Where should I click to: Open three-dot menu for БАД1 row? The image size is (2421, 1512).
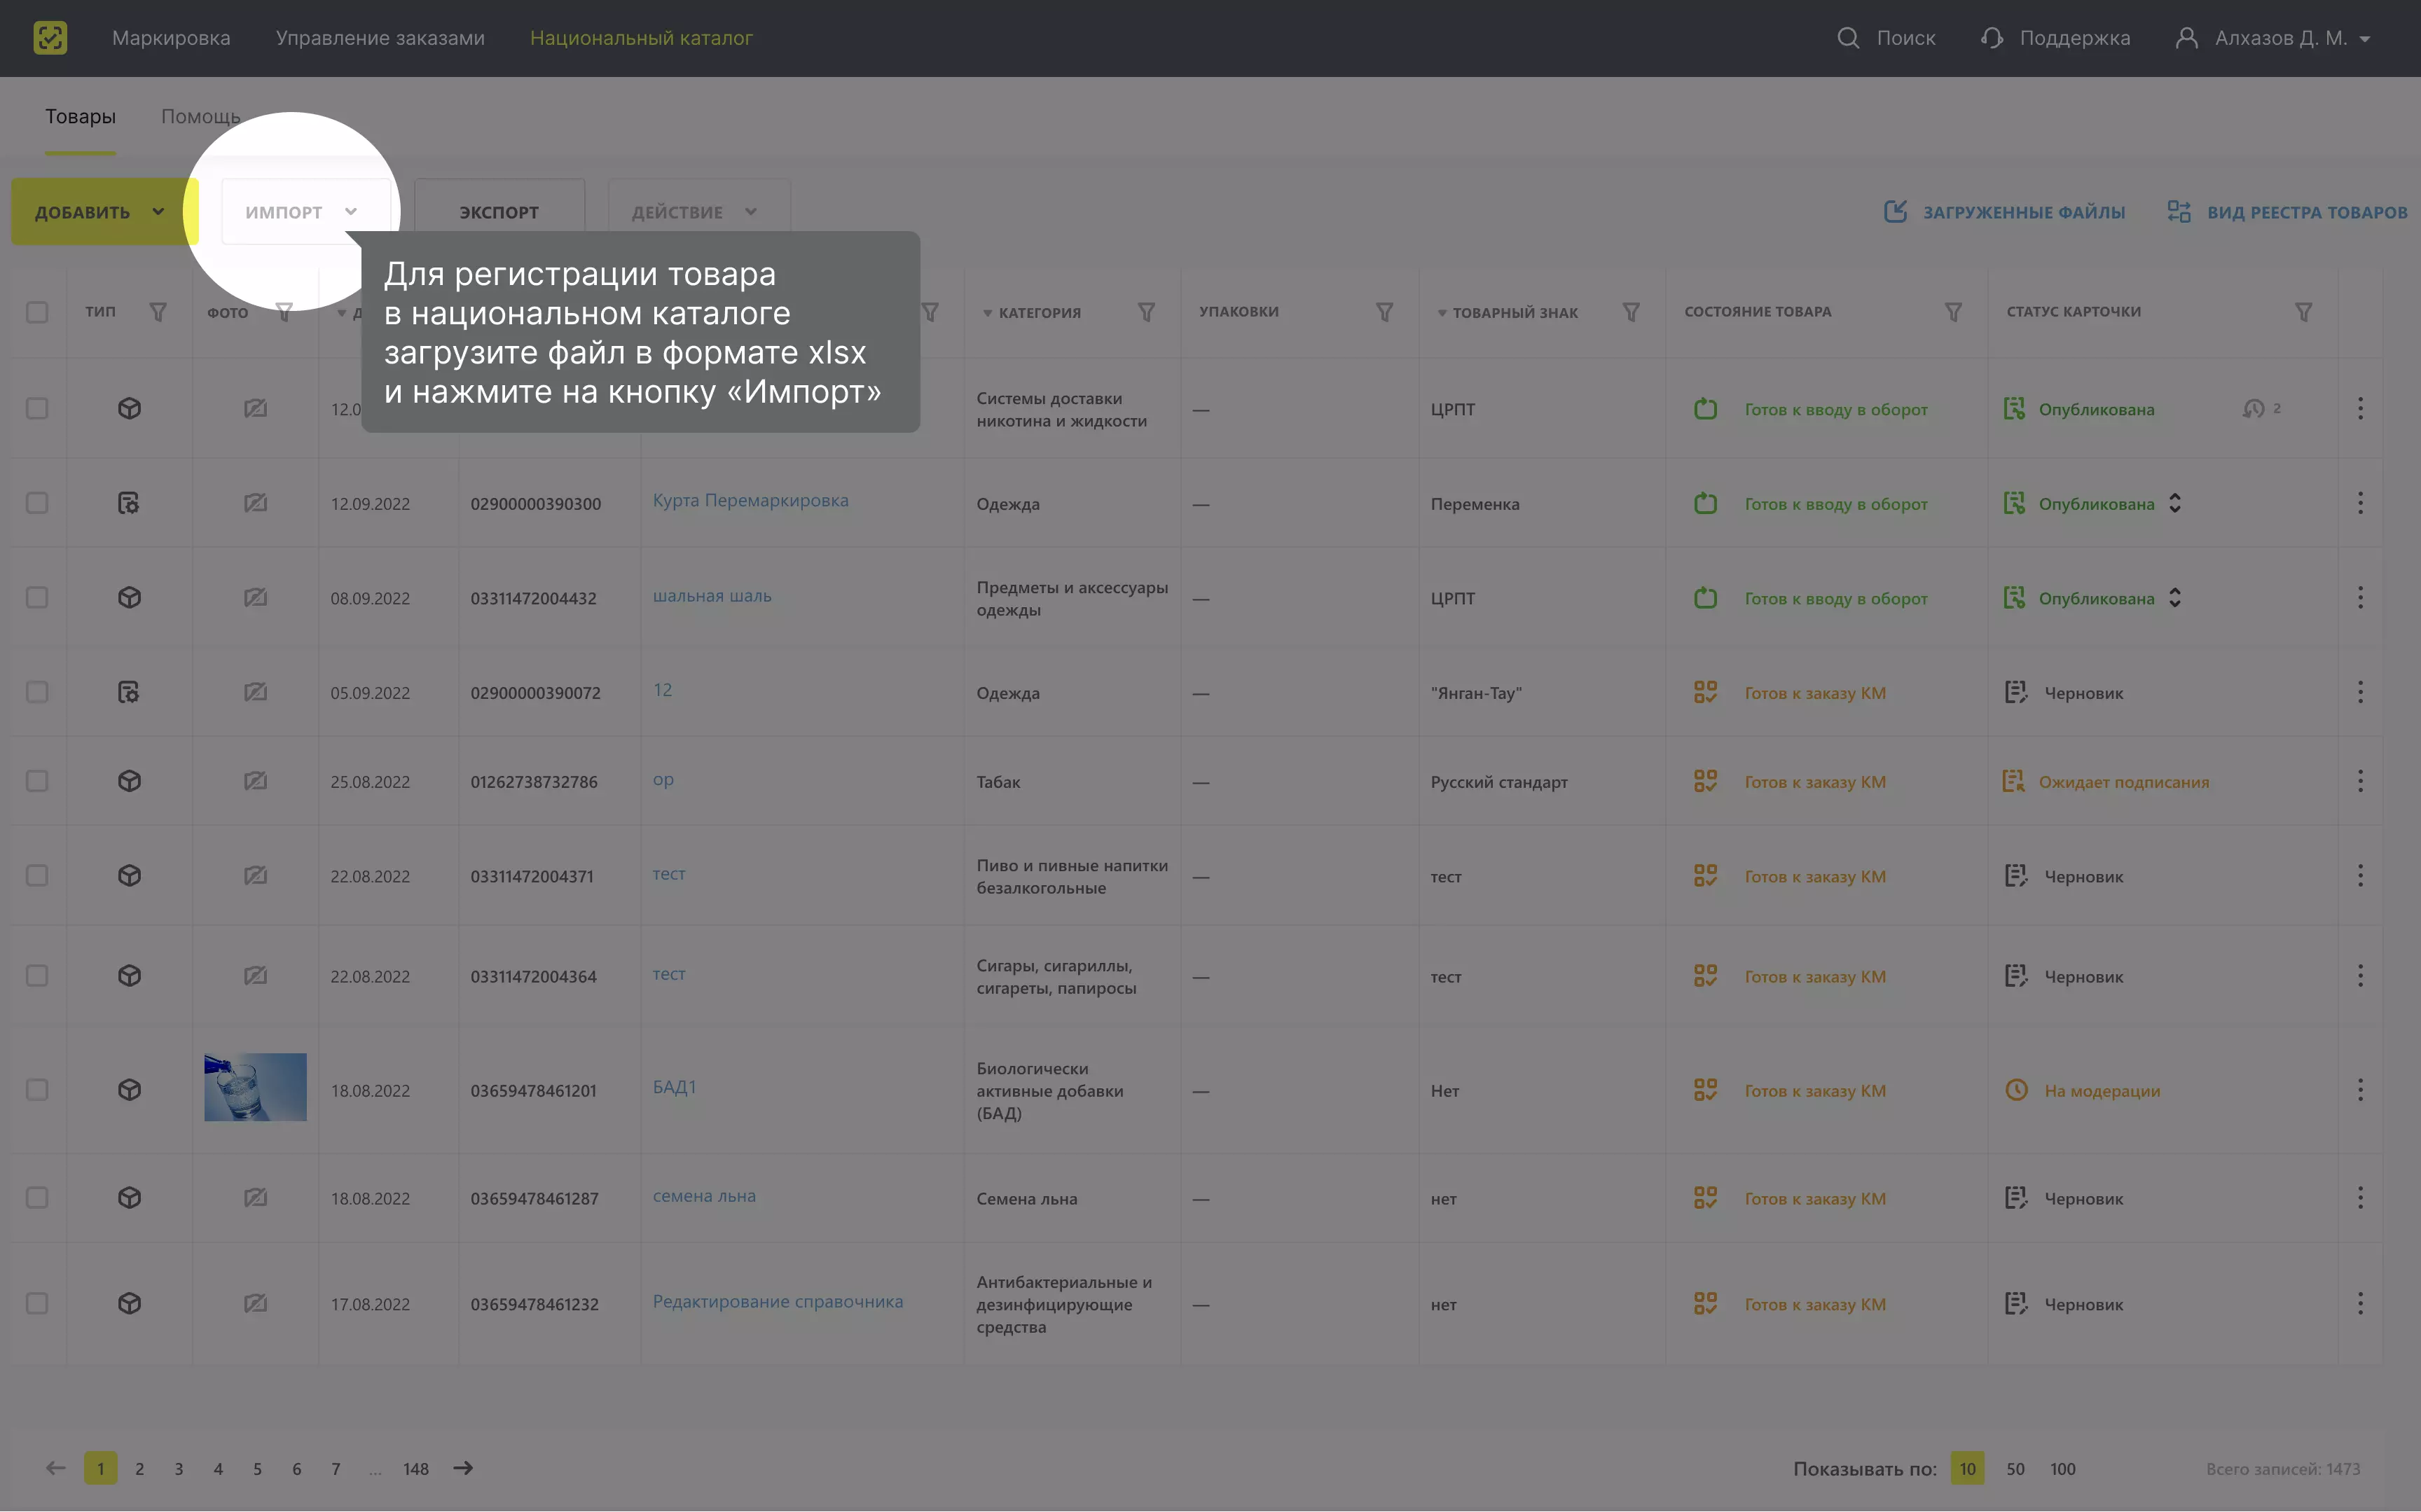coord(2360,1089)
